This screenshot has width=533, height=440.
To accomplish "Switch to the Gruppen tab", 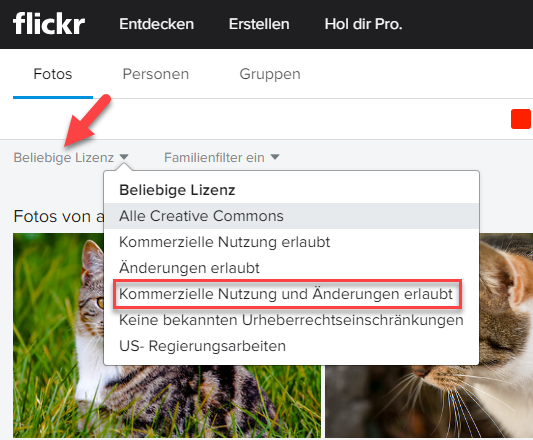I will pos(270,74).
